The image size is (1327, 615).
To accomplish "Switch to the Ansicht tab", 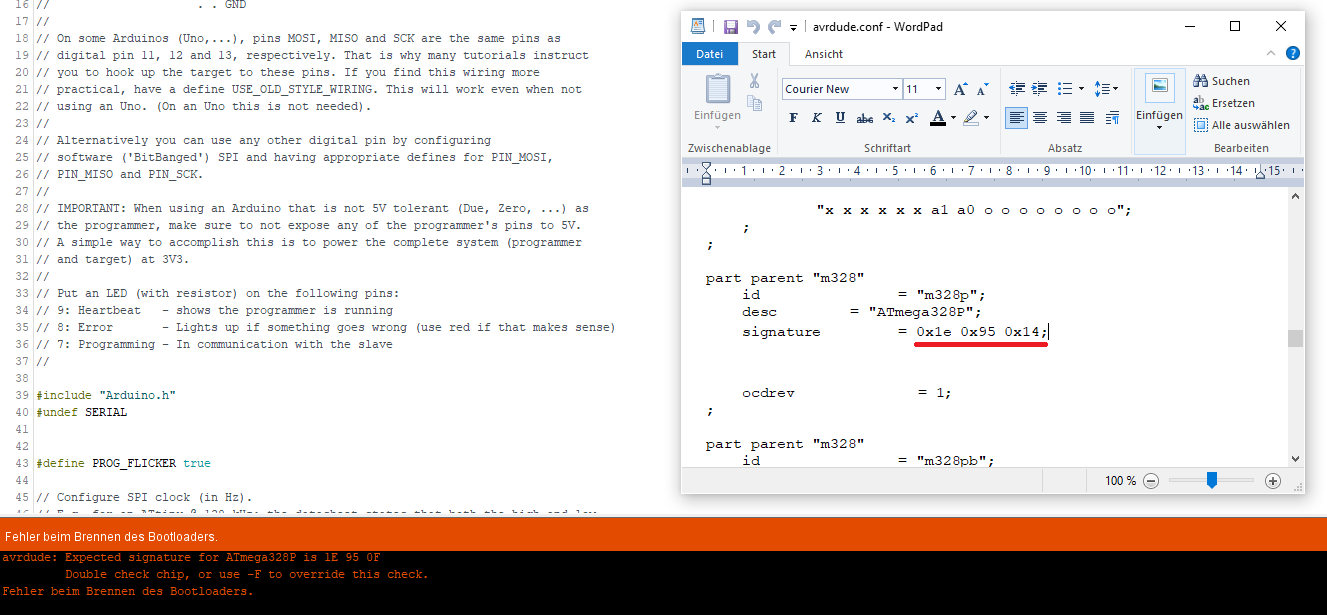I will (x=824, y=54).
